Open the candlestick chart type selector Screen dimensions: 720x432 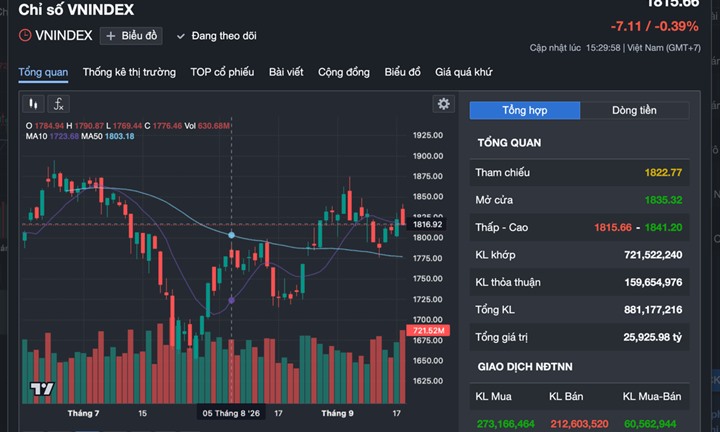(34, 104)
